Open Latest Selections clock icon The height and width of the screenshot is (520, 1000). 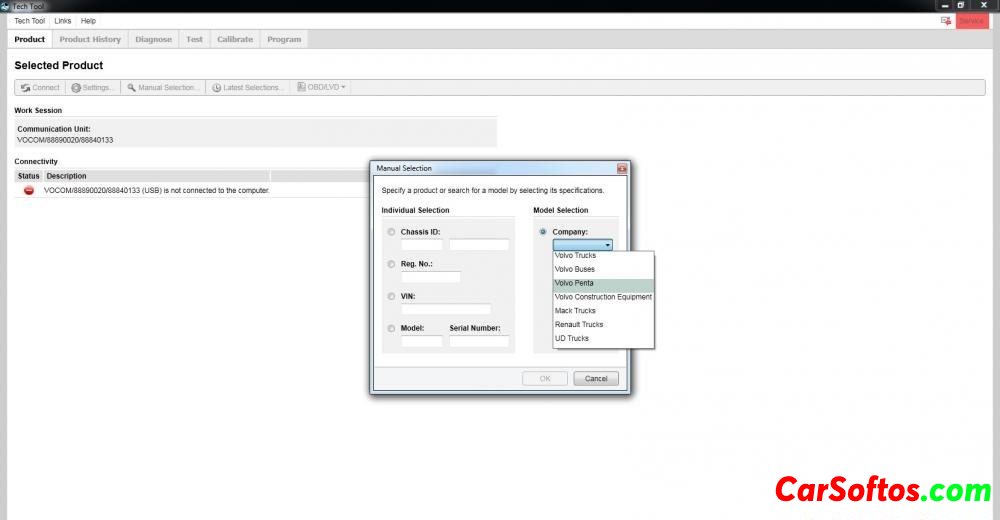(217, 88)
